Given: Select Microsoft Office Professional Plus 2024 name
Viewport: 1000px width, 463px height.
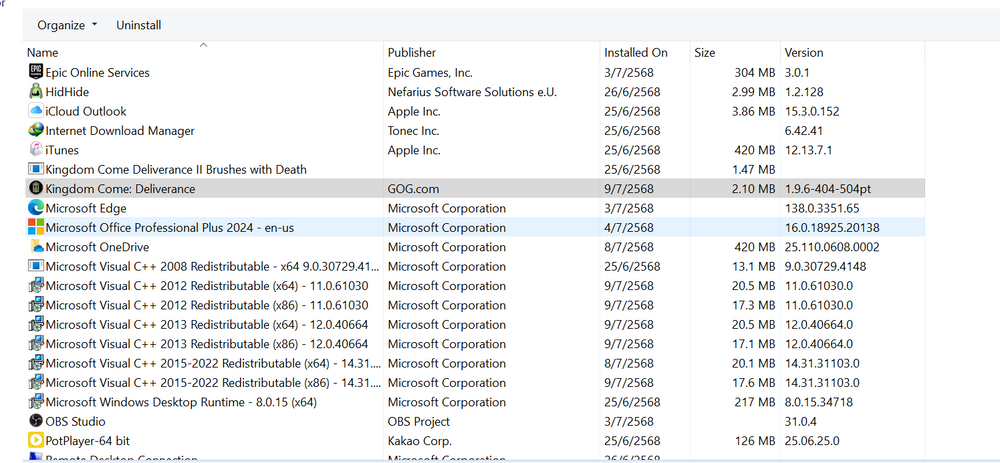Looking at the screenshot, I should (x=170, y=228).
